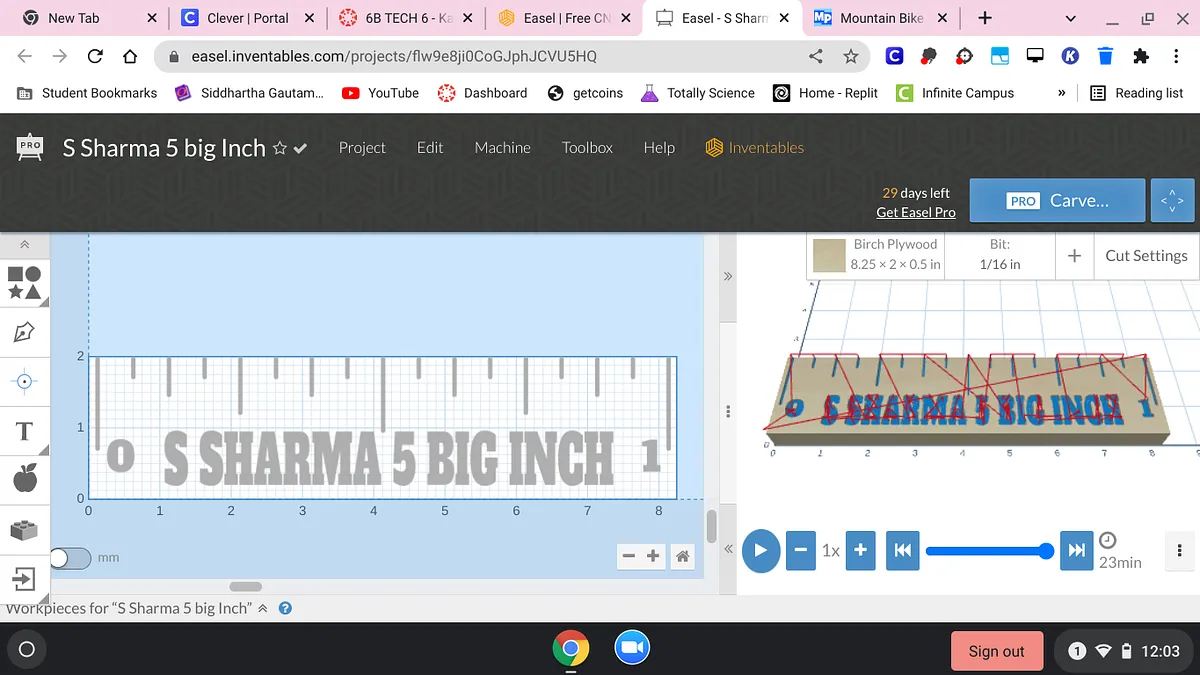Toggle the inch/mm unit switch

coord(70,557)
